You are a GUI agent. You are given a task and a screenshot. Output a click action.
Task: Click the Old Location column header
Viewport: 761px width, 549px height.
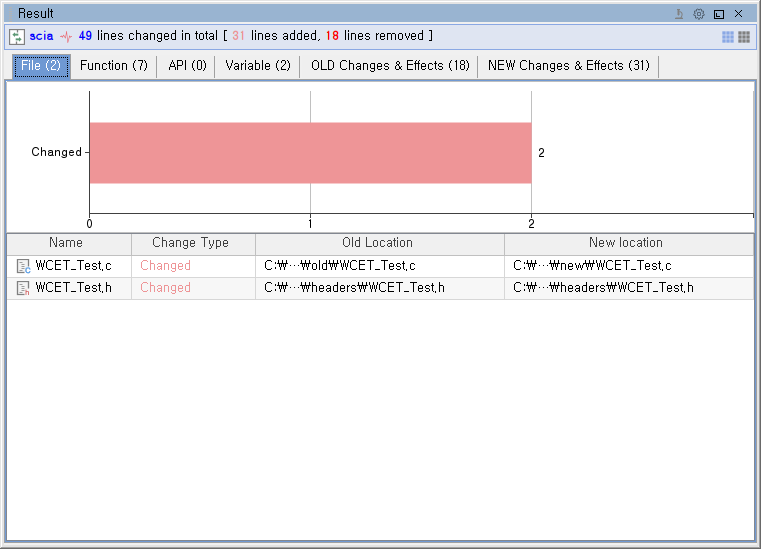coord(377,243)
